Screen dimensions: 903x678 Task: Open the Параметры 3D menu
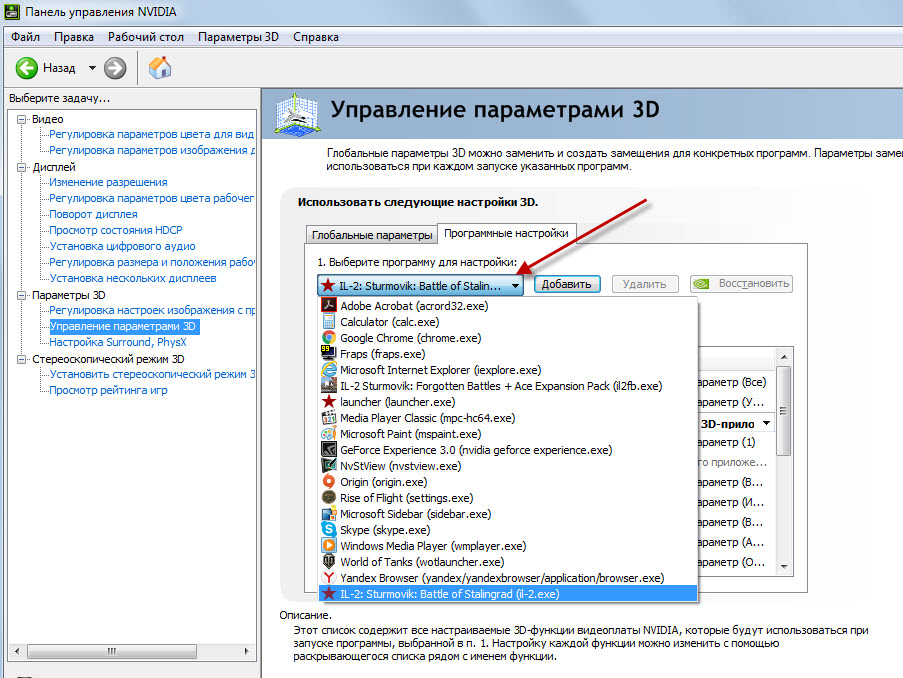point(238,37)
